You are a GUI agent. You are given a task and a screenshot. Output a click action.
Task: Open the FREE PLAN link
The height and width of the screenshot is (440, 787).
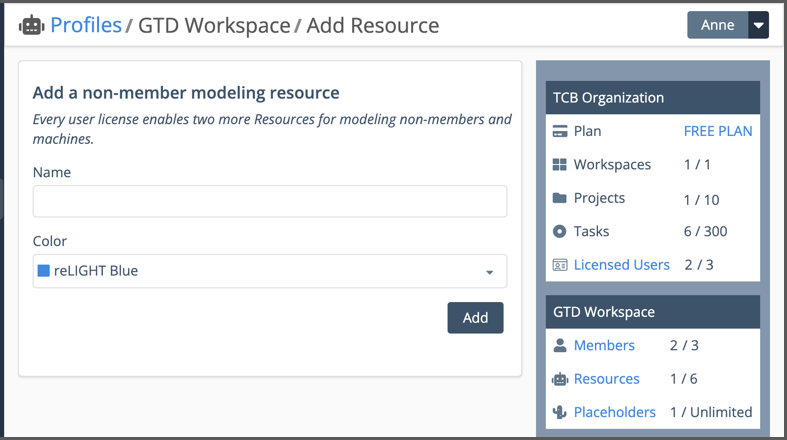[x=718, y=131]
